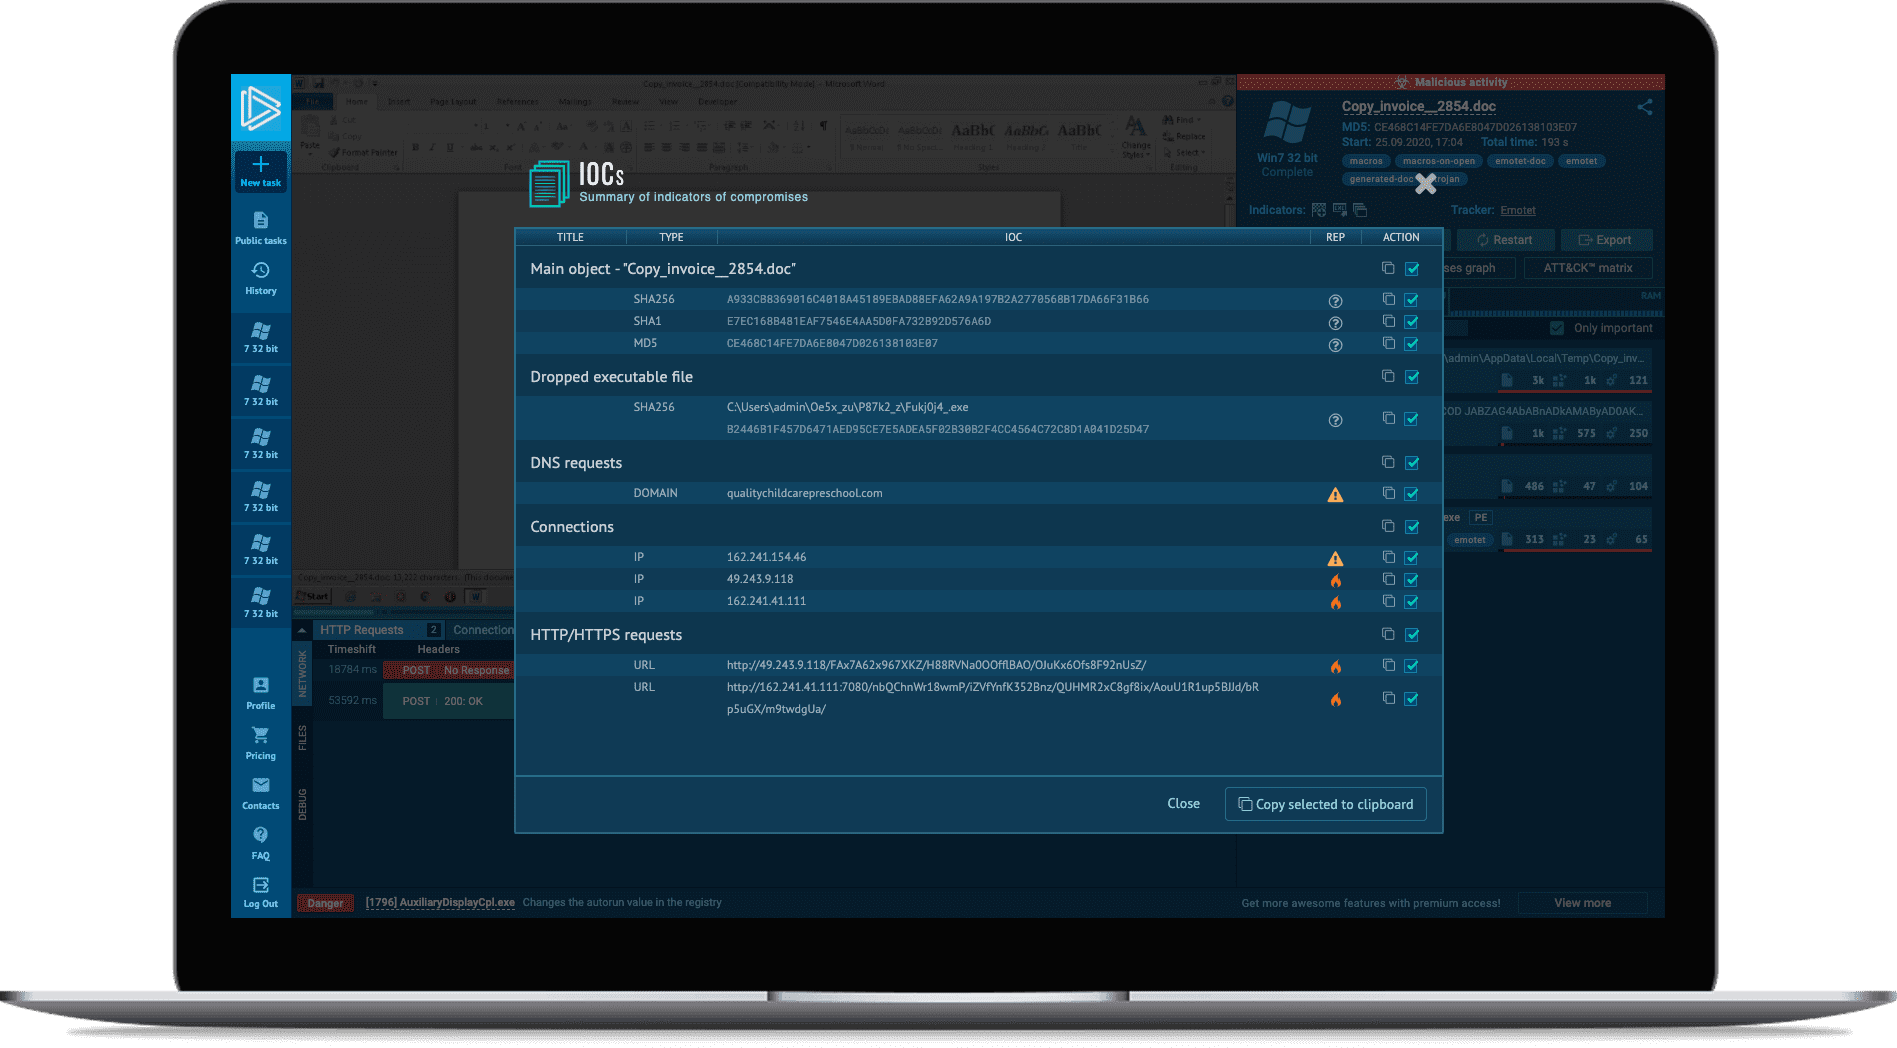The image size is (1897, 1048).
Task: Click reputation question mark for MD5 row
Action: tap(1335, 345)
